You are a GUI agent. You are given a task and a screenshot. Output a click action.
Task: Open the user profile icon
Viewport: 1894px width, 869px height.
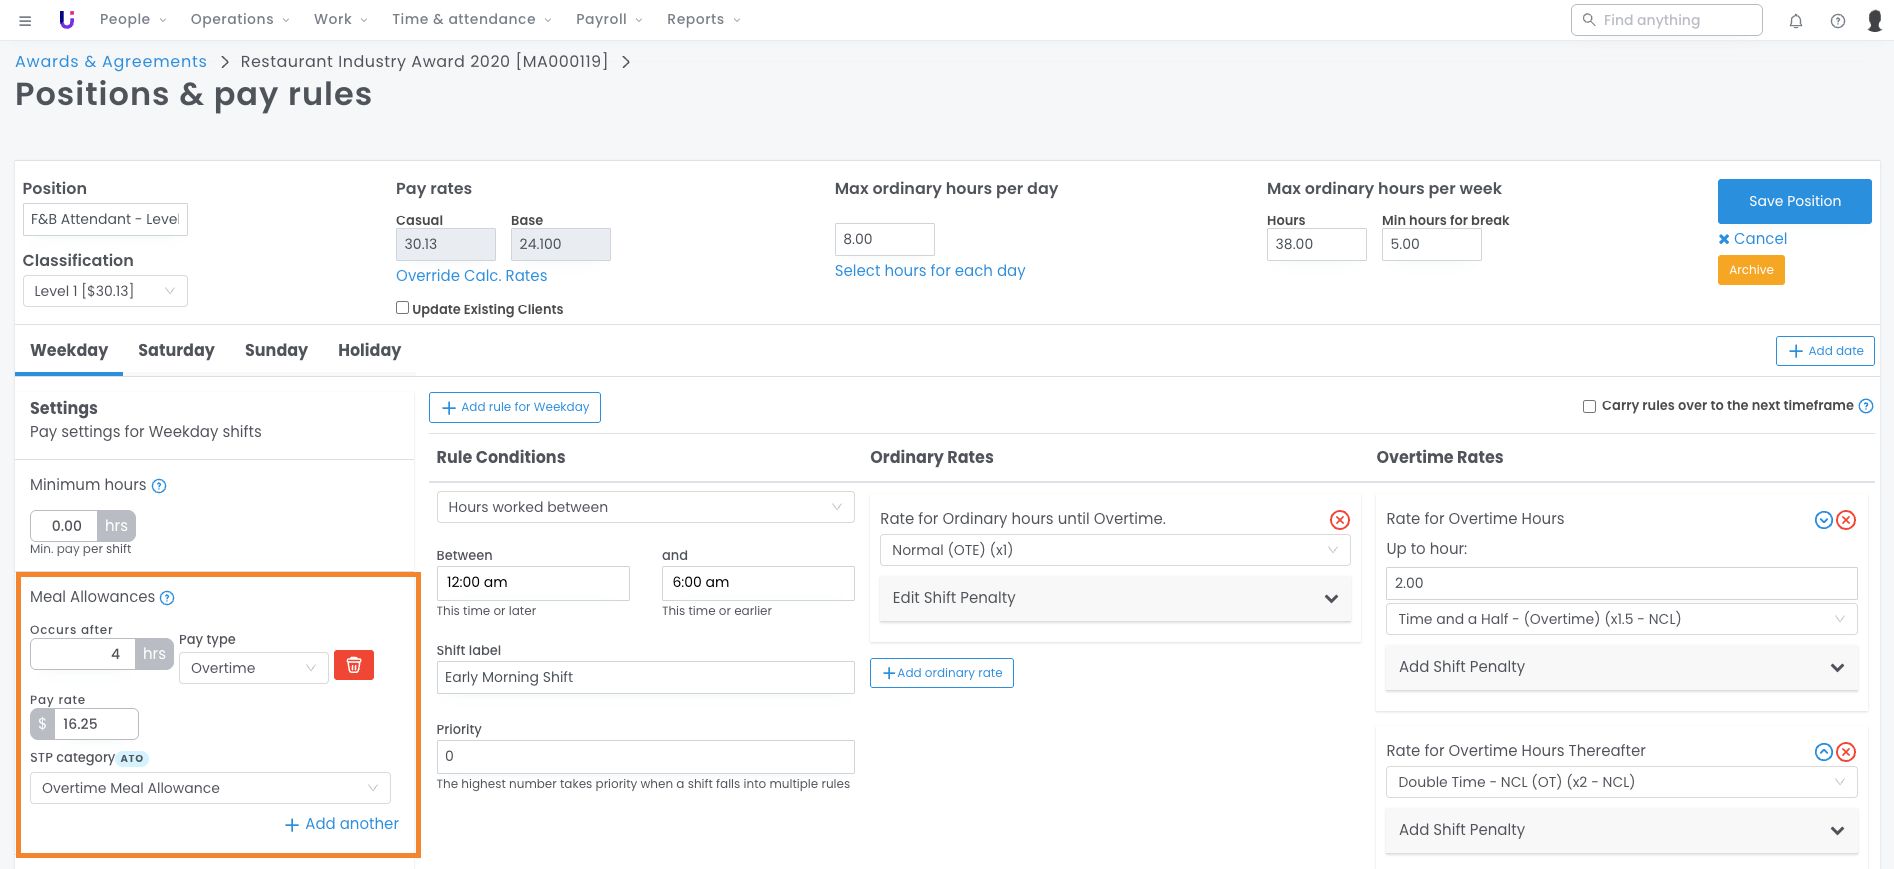coord(1875,20)
